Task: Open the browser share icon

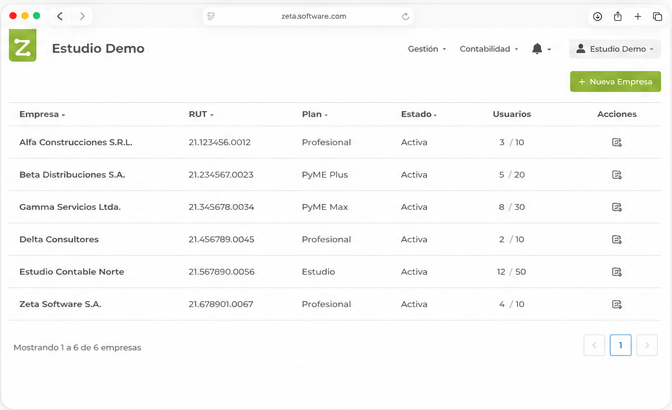Action: (618, 16)
